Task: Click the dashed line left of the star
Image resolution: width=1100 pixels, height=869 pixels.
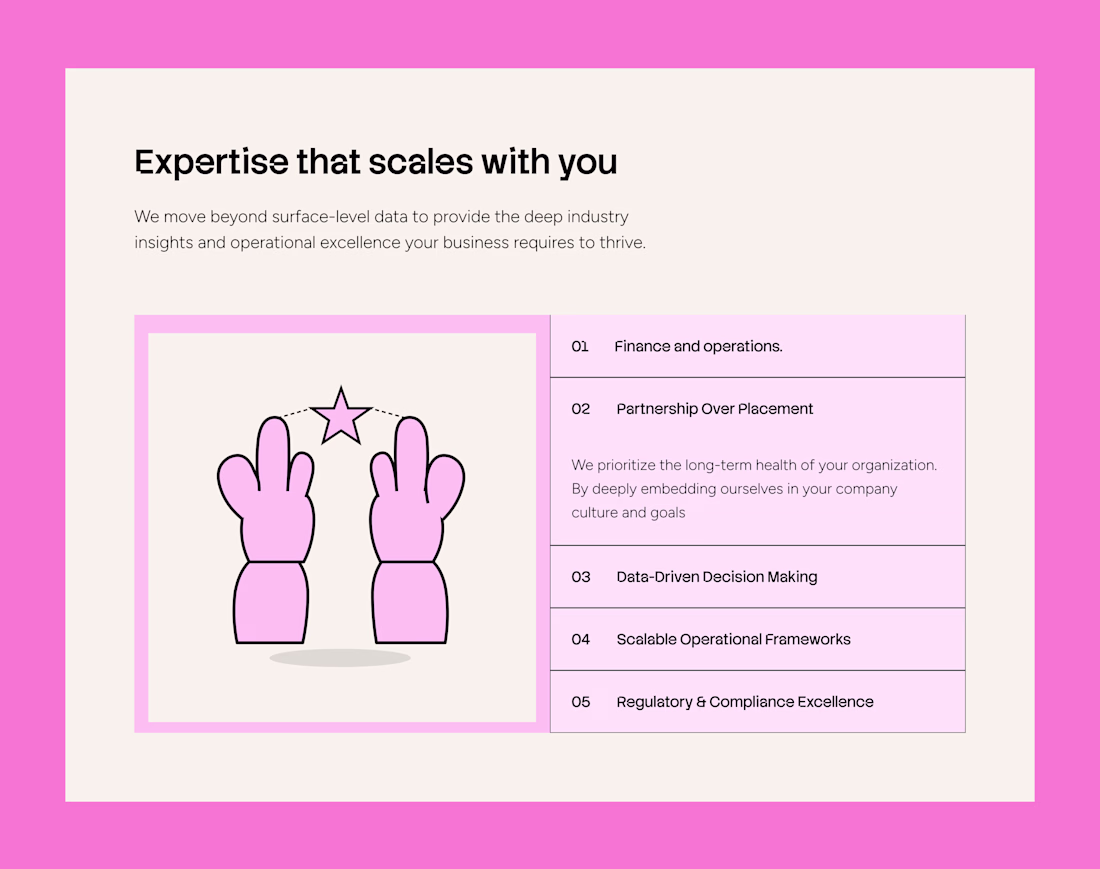Action: tap(296, 411)
